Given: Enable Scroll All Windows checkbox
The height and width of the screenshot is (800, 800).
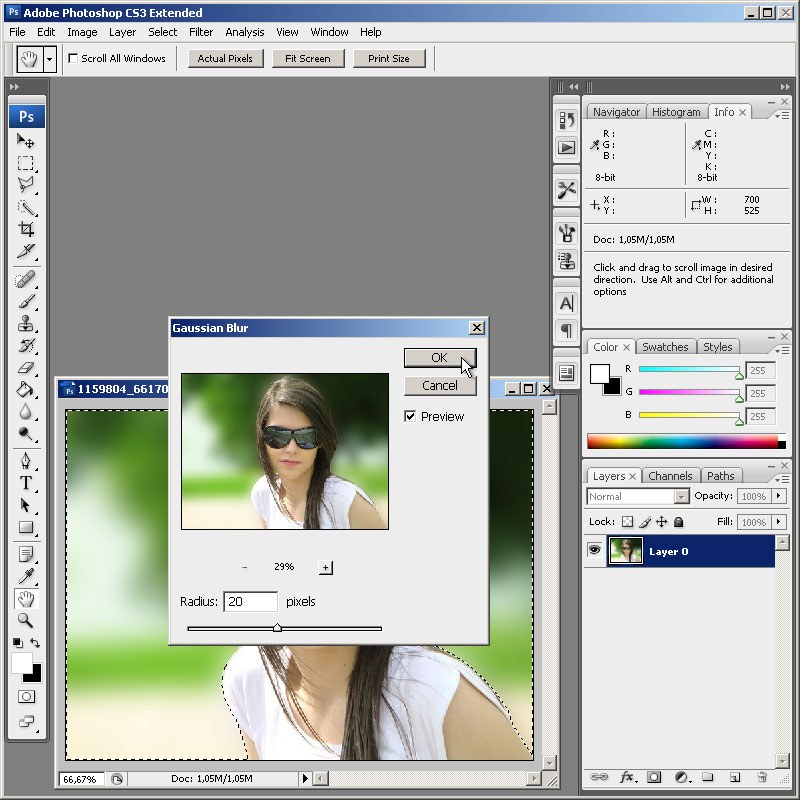Looking at the screenshot, I should [73, 58].
